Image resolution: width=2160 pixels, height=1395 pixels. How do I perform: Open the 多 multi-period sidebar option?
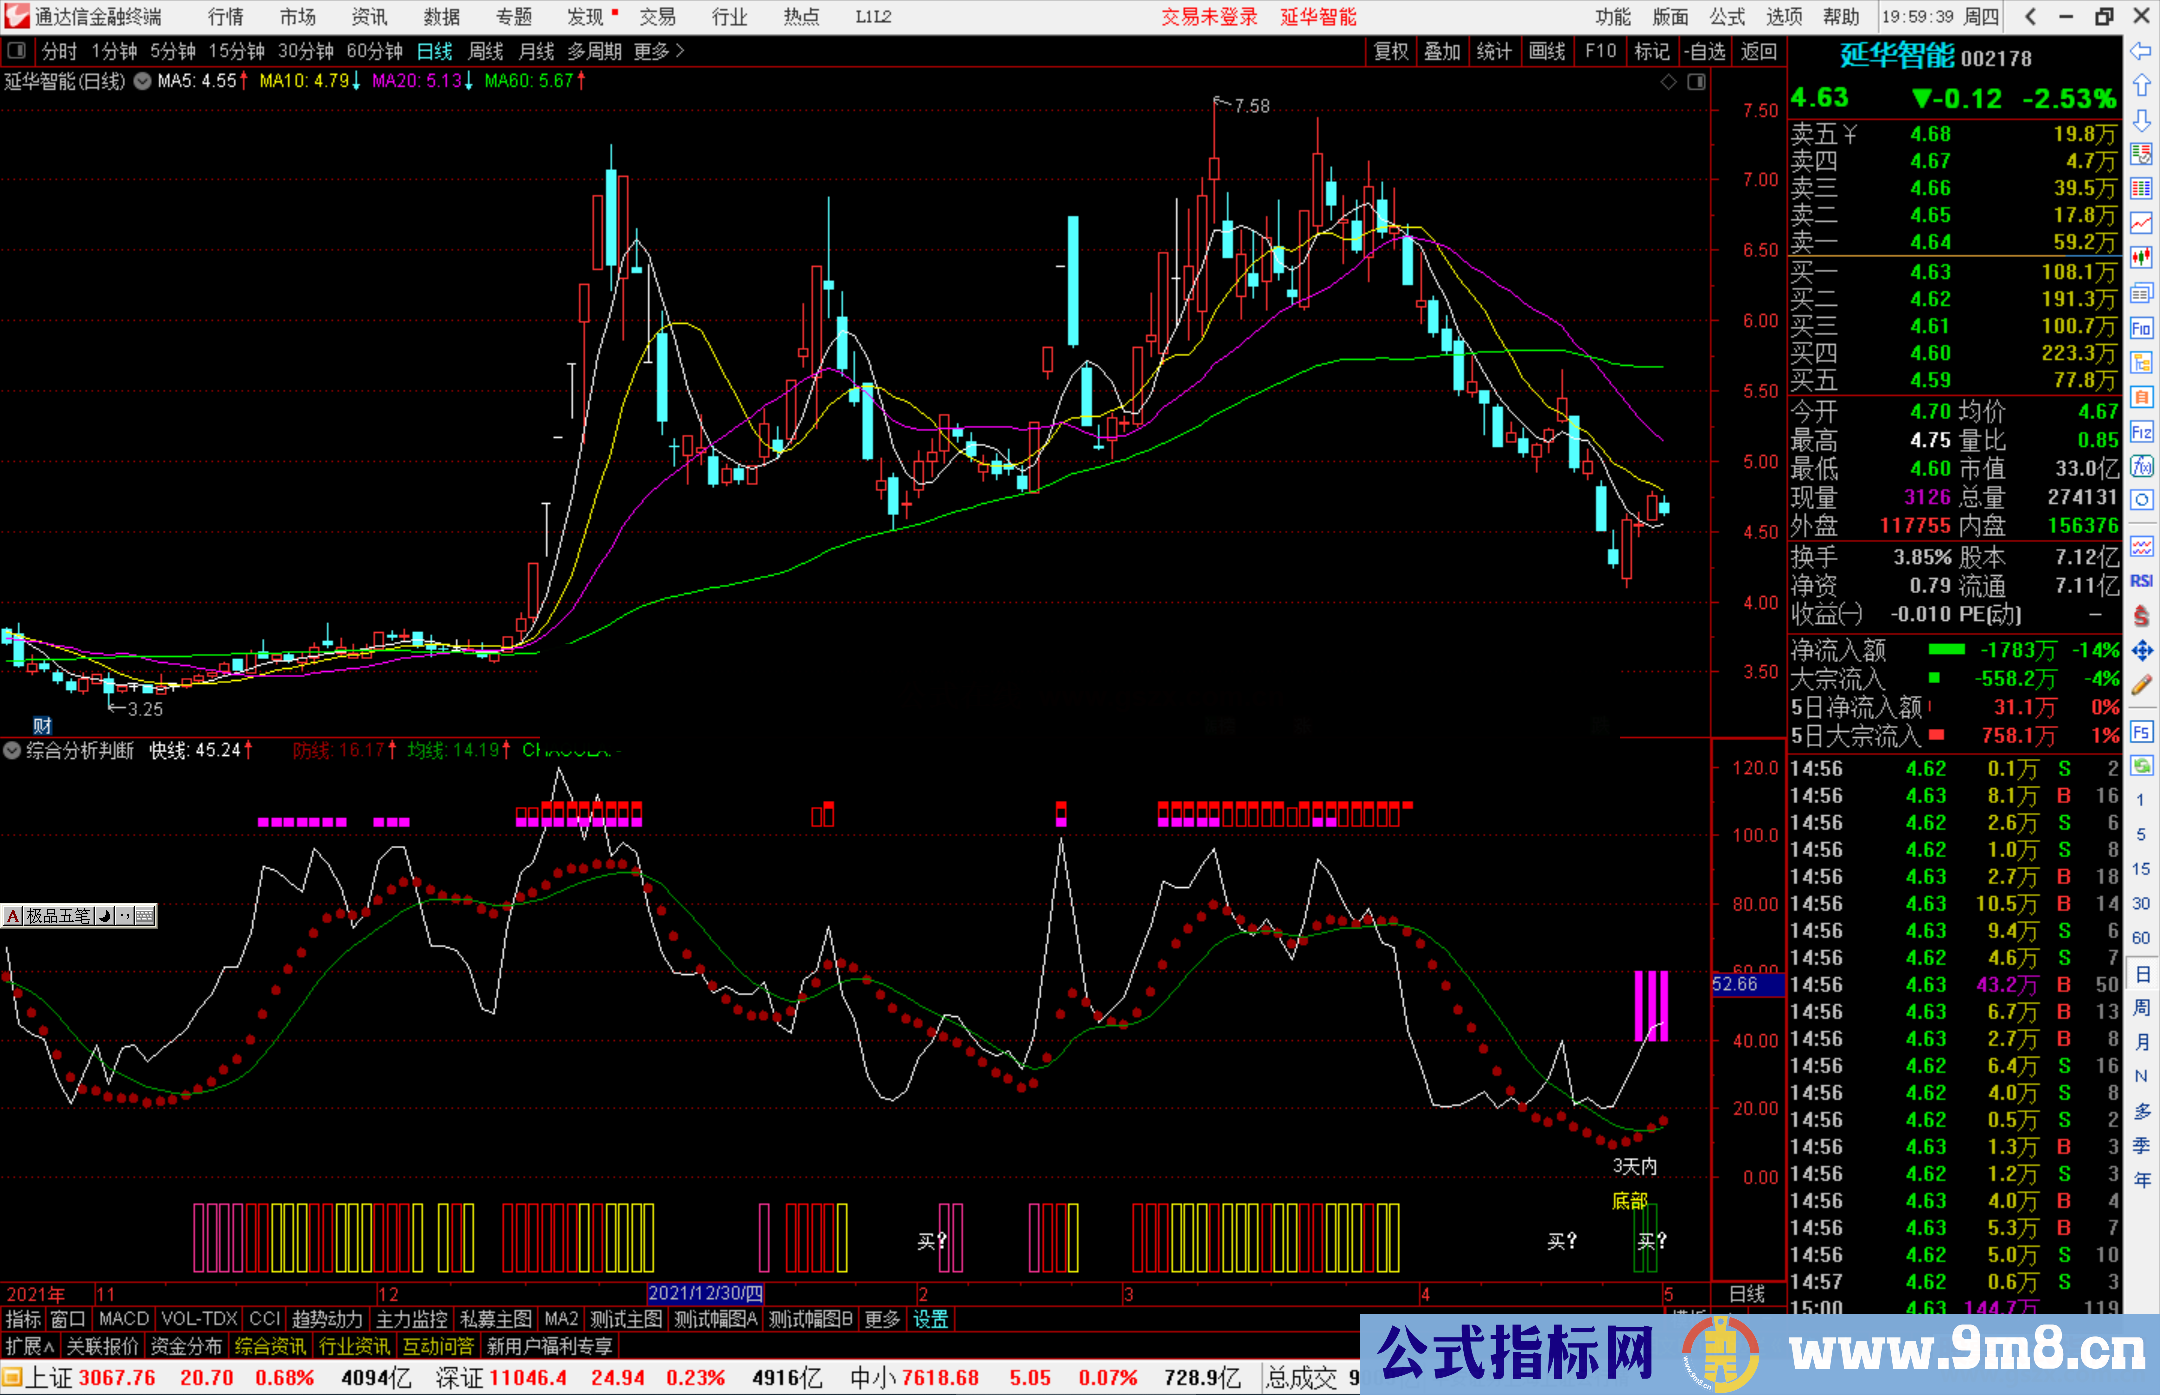(2141, 1111)
